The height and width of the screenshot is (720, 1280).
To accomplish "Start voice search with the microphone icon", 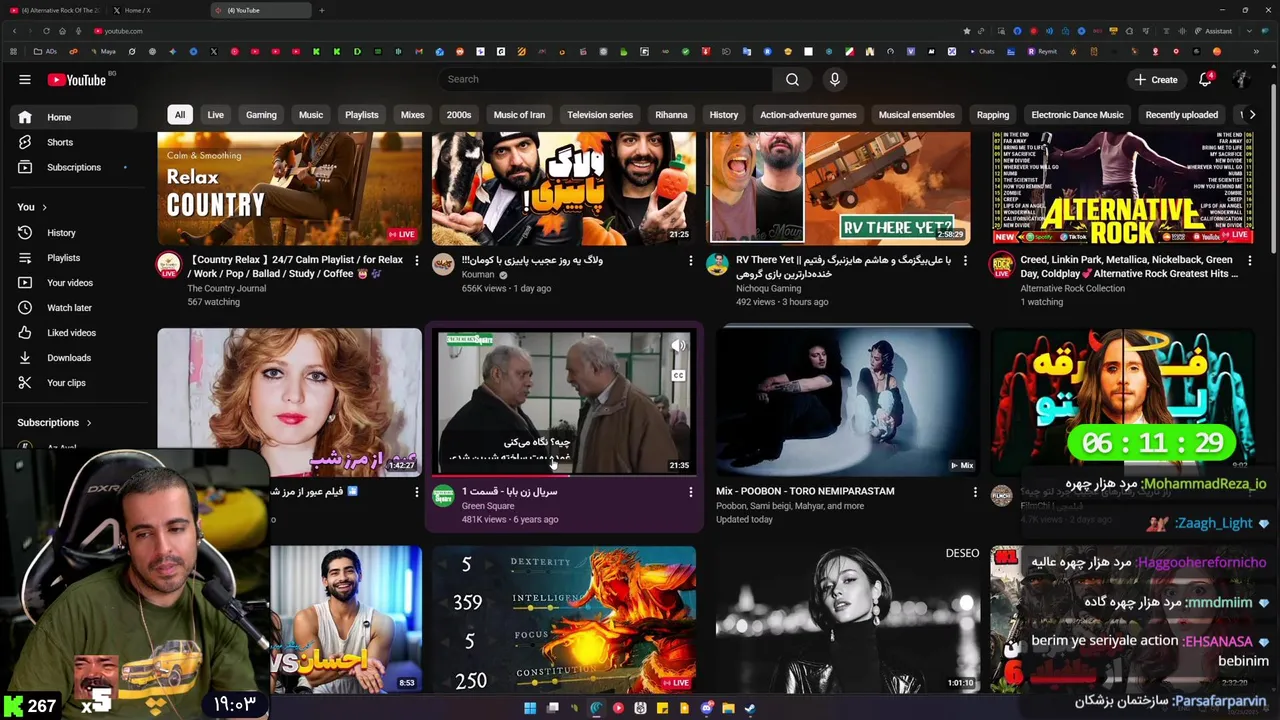I will (x=835, y=79).
